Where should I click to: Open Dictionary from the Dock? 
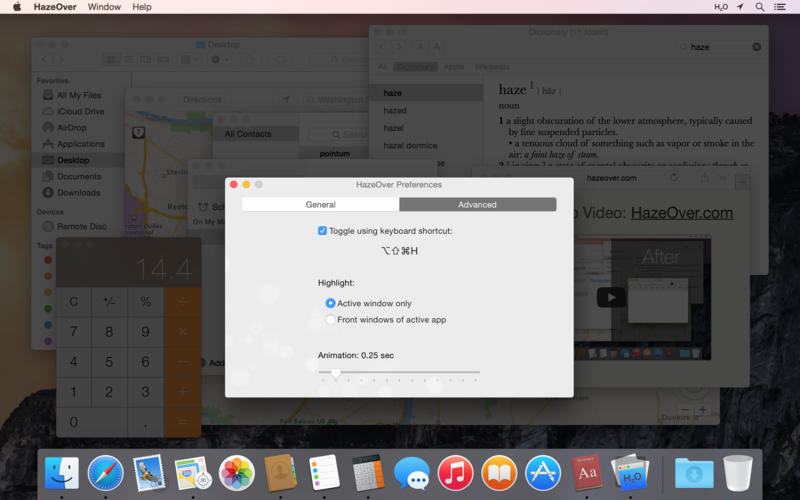tap(587, 473)
